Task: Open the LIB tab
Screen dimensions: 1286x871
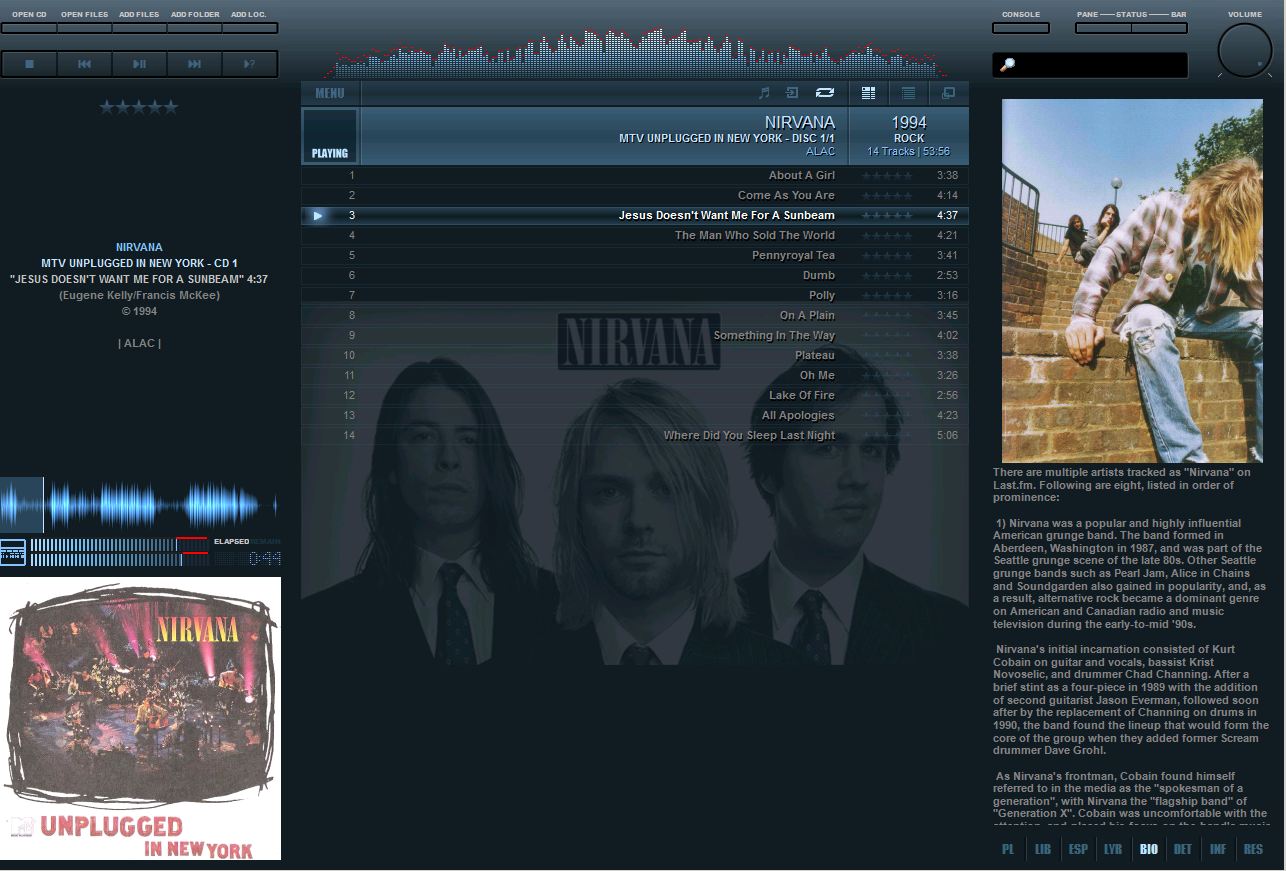Action: pos(1043,849)
